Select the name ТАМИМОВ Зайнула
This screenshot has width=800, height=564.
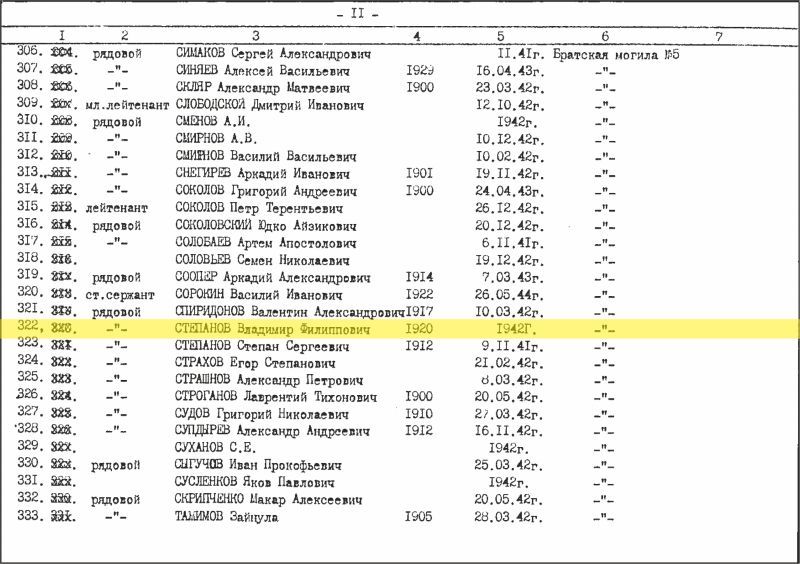click(x=227, y=517)
